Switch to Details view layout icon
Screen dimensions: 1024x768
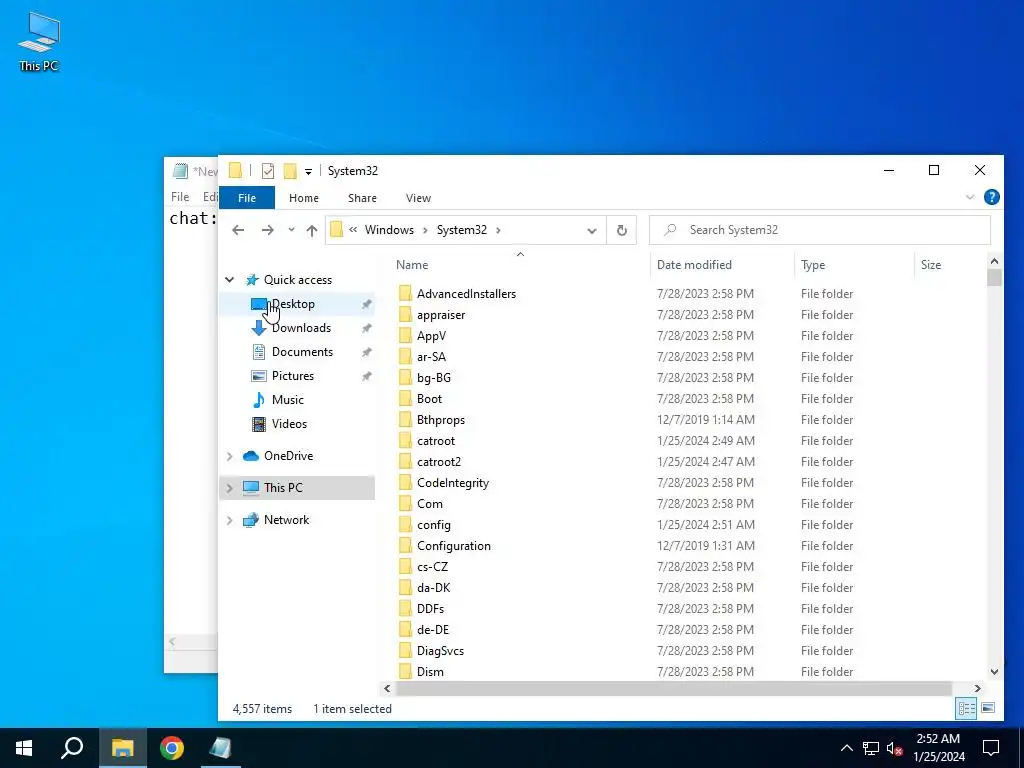tap(966, 708)
